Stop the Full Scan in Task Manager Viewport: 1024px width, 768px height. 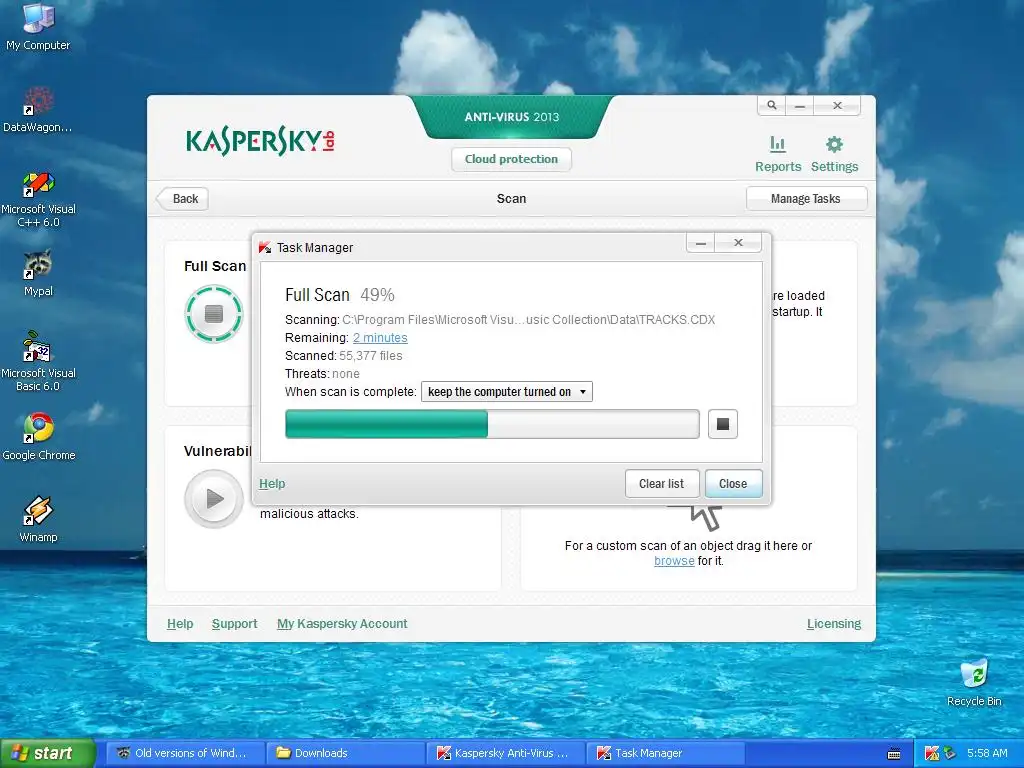click(x=723, y=424)
